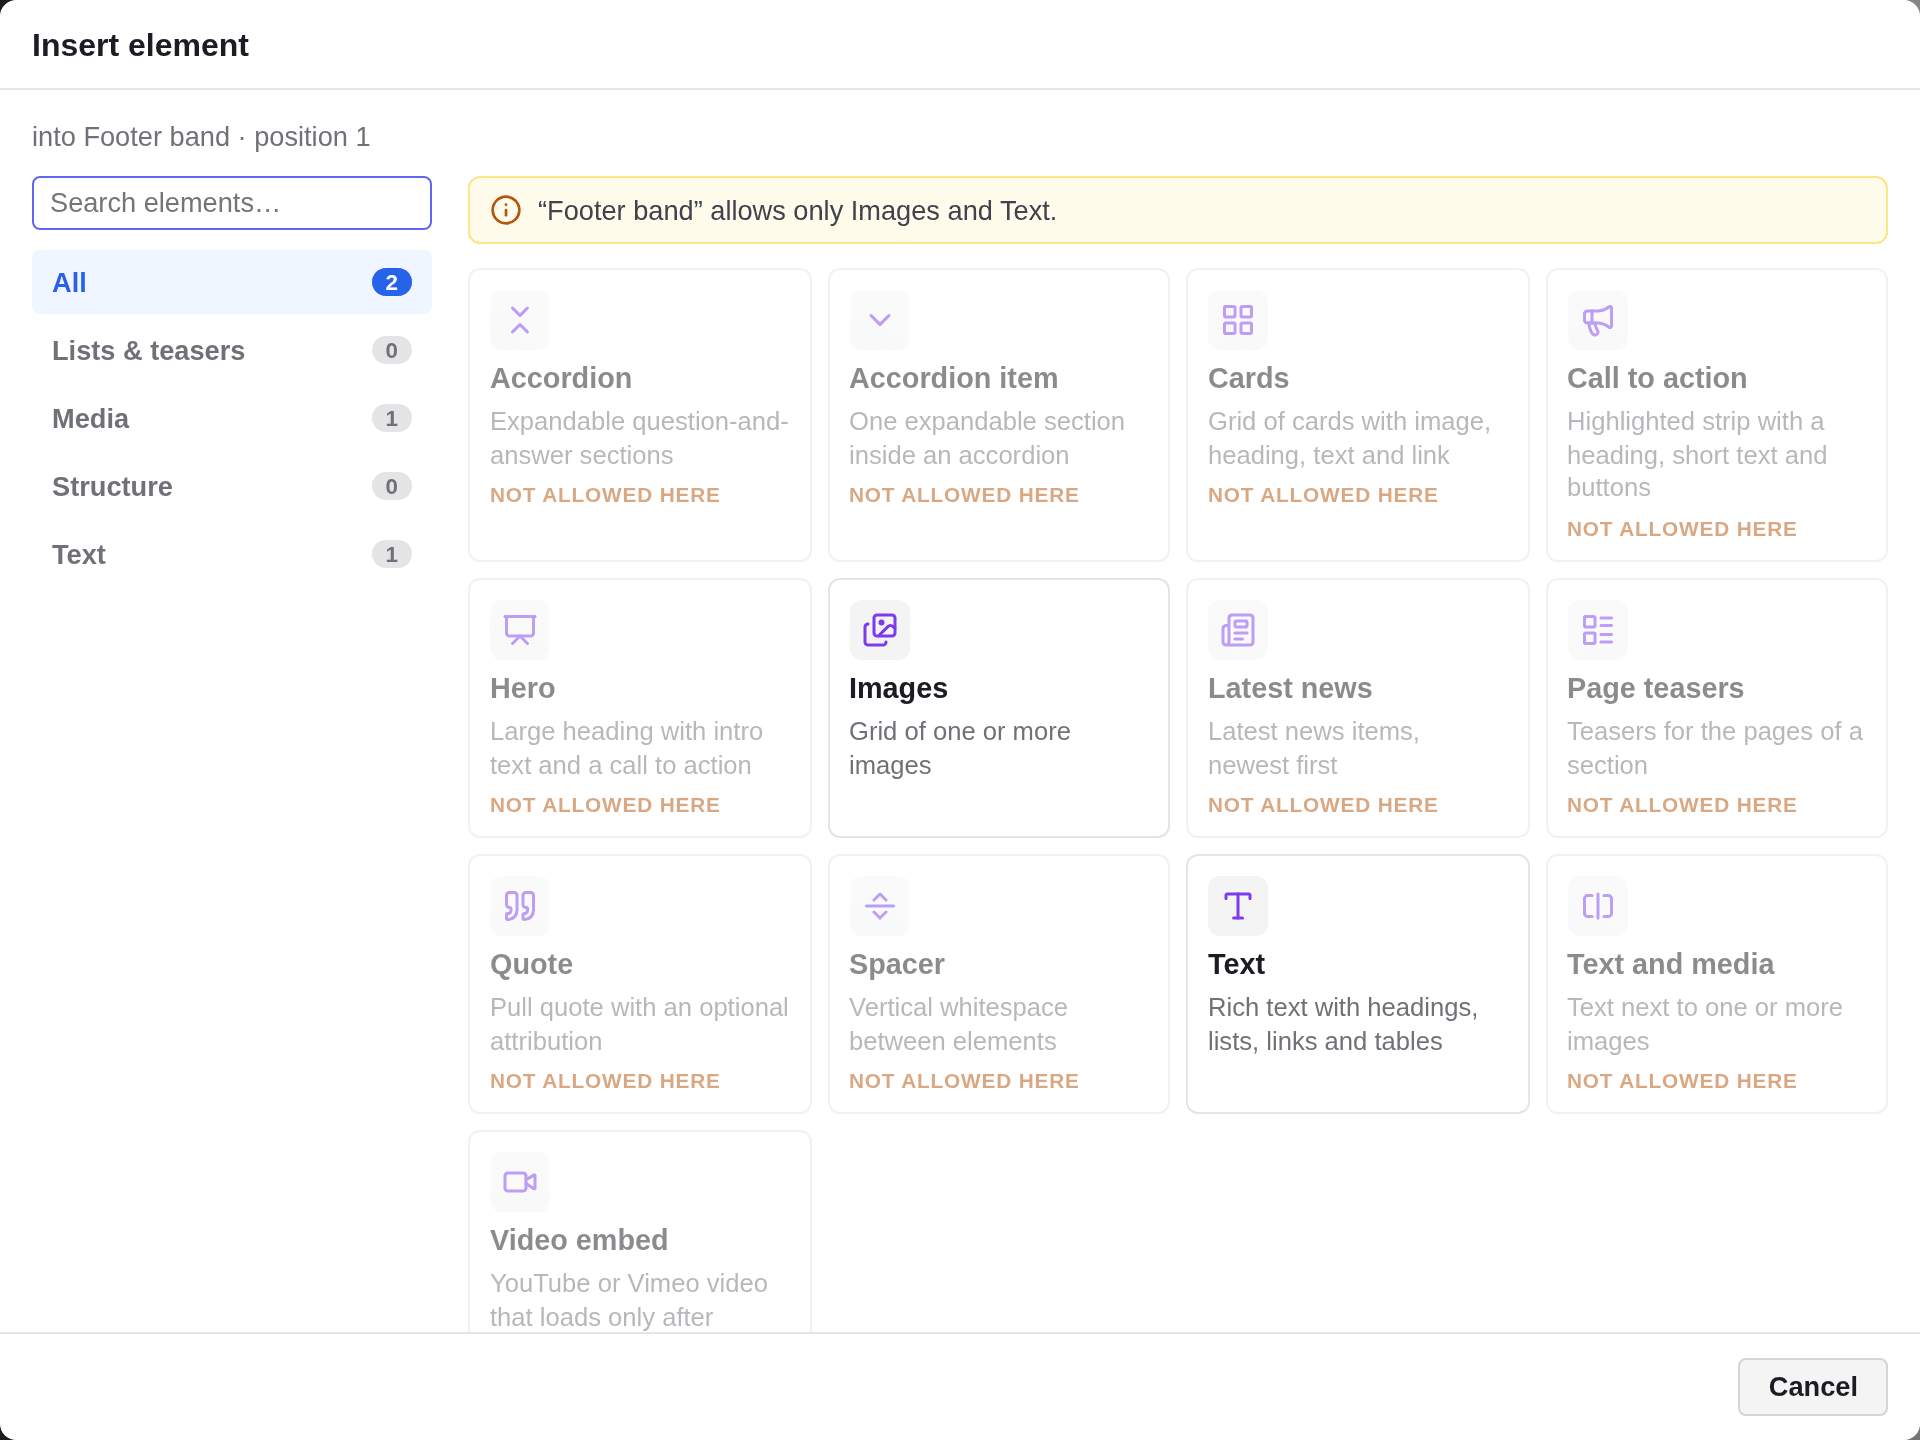Viewport: 1920px width, 1440px height.
Task: Click the Latest news newspaper icon
Action: tap(1237, 630)
